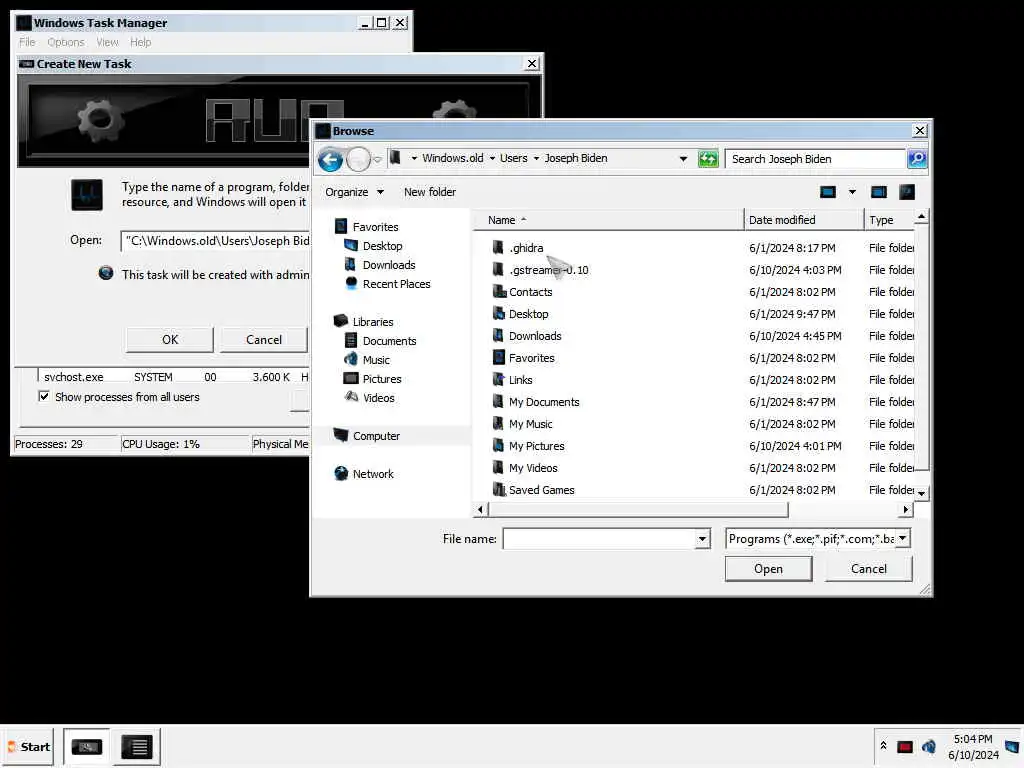Click the Favorites star icon in sidebar
The image size is (1024, 768).
point(341,227)
